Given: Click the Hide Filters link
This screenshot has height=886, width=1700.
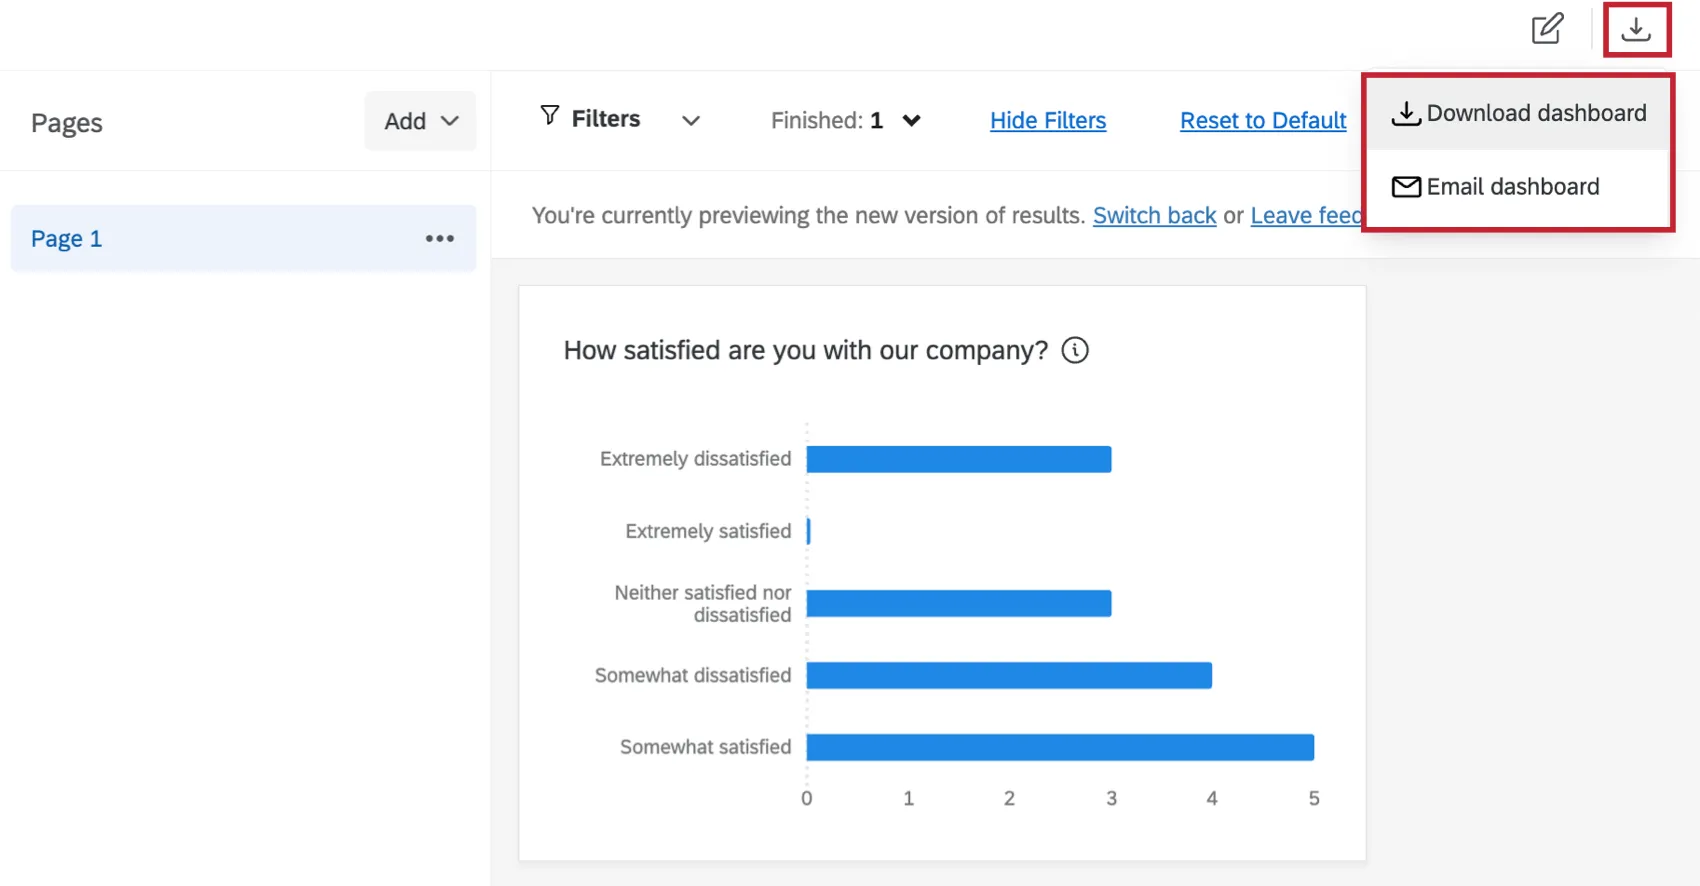Looking at the screenshot, I should pyautogui.click(x=1047, y=121).
